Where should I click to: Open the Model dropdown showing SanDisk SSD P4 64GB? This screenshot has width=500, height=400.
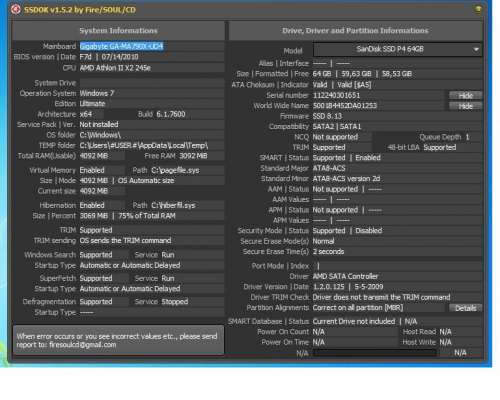398,49
